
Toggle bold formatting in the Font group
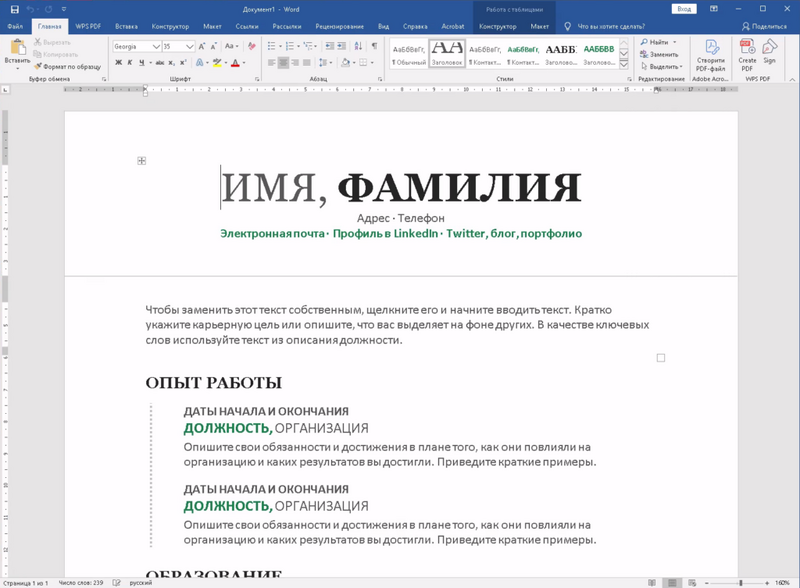point(117,63)
